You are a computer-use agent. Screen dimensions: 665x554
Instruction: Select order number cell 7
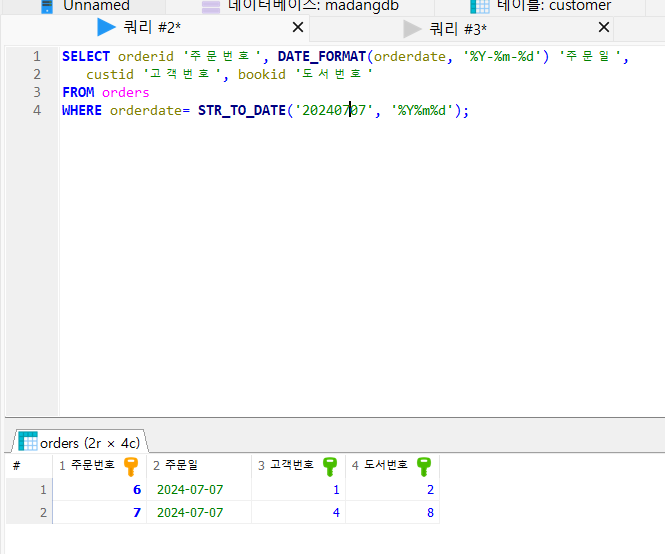pyautogui.click(x=99, y=512)
